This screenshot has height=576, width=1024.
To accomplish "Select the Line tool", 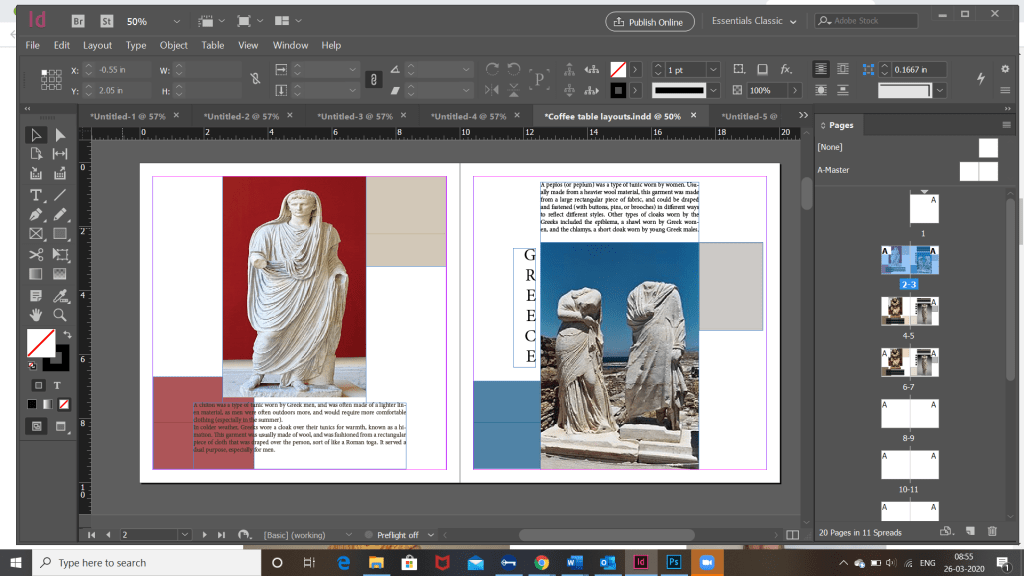I will pyautogui.click(x=59, y=194).
